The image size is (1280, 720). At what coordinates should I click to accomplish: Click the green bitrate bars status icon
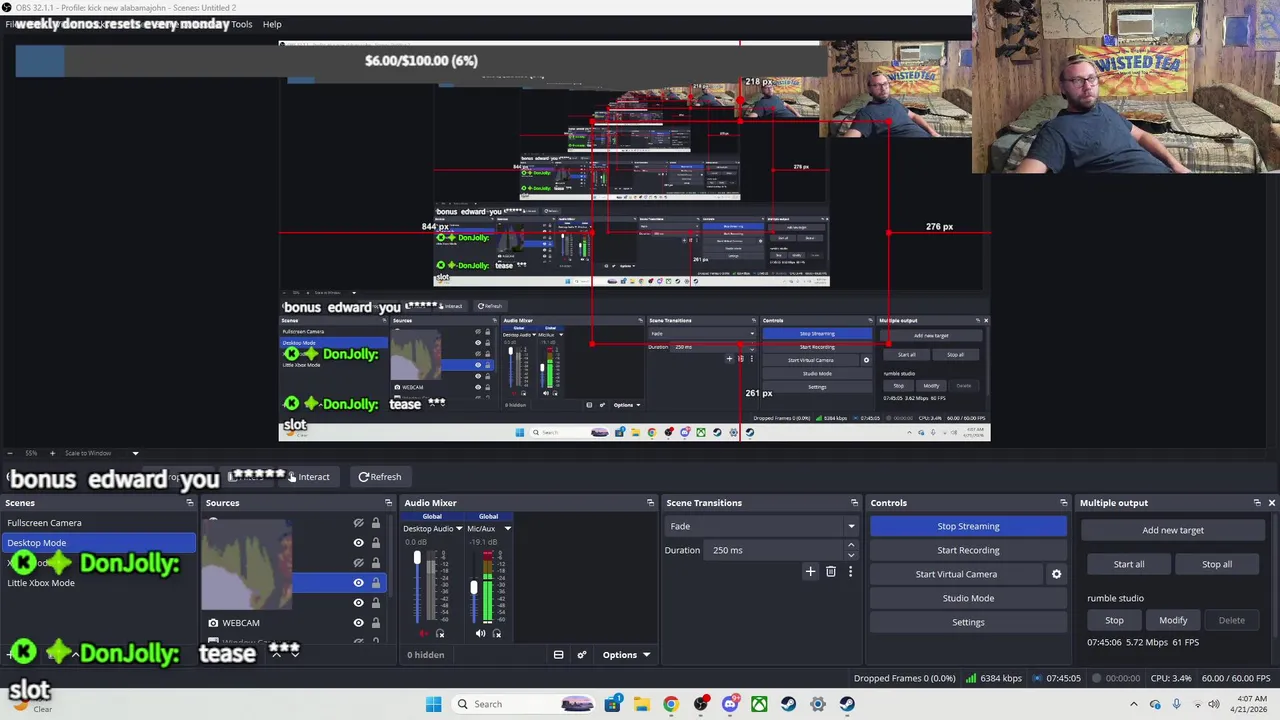[970, 678]
